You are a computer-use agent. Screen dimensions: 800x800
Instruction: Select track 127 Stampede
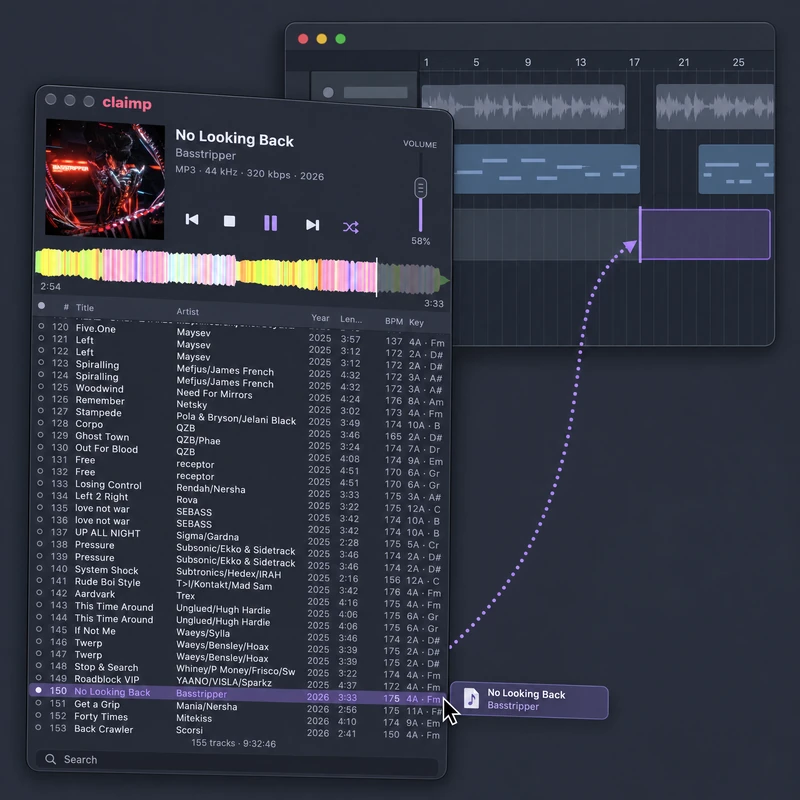239,418
